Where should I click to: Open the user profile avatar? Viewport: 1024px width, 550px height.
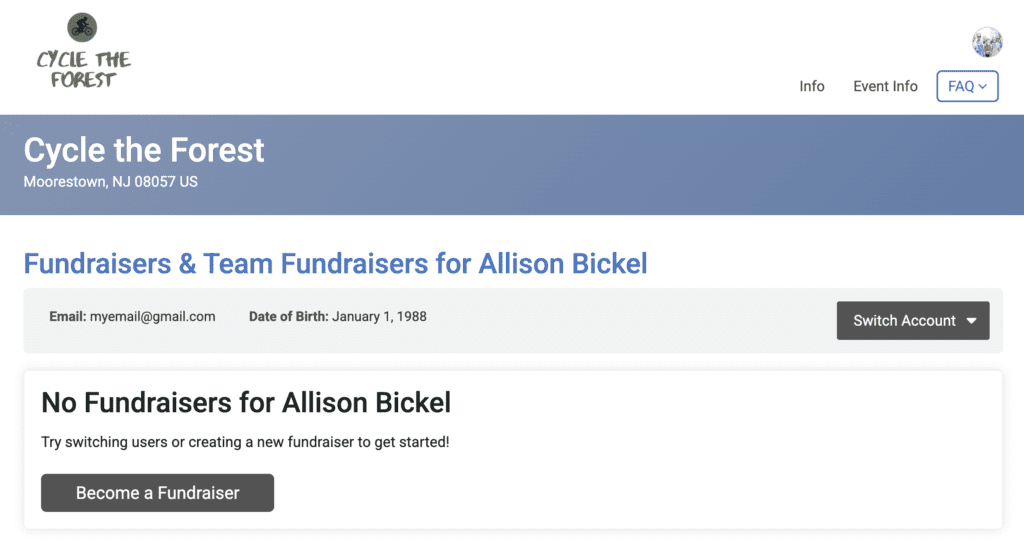coord(987,42)
